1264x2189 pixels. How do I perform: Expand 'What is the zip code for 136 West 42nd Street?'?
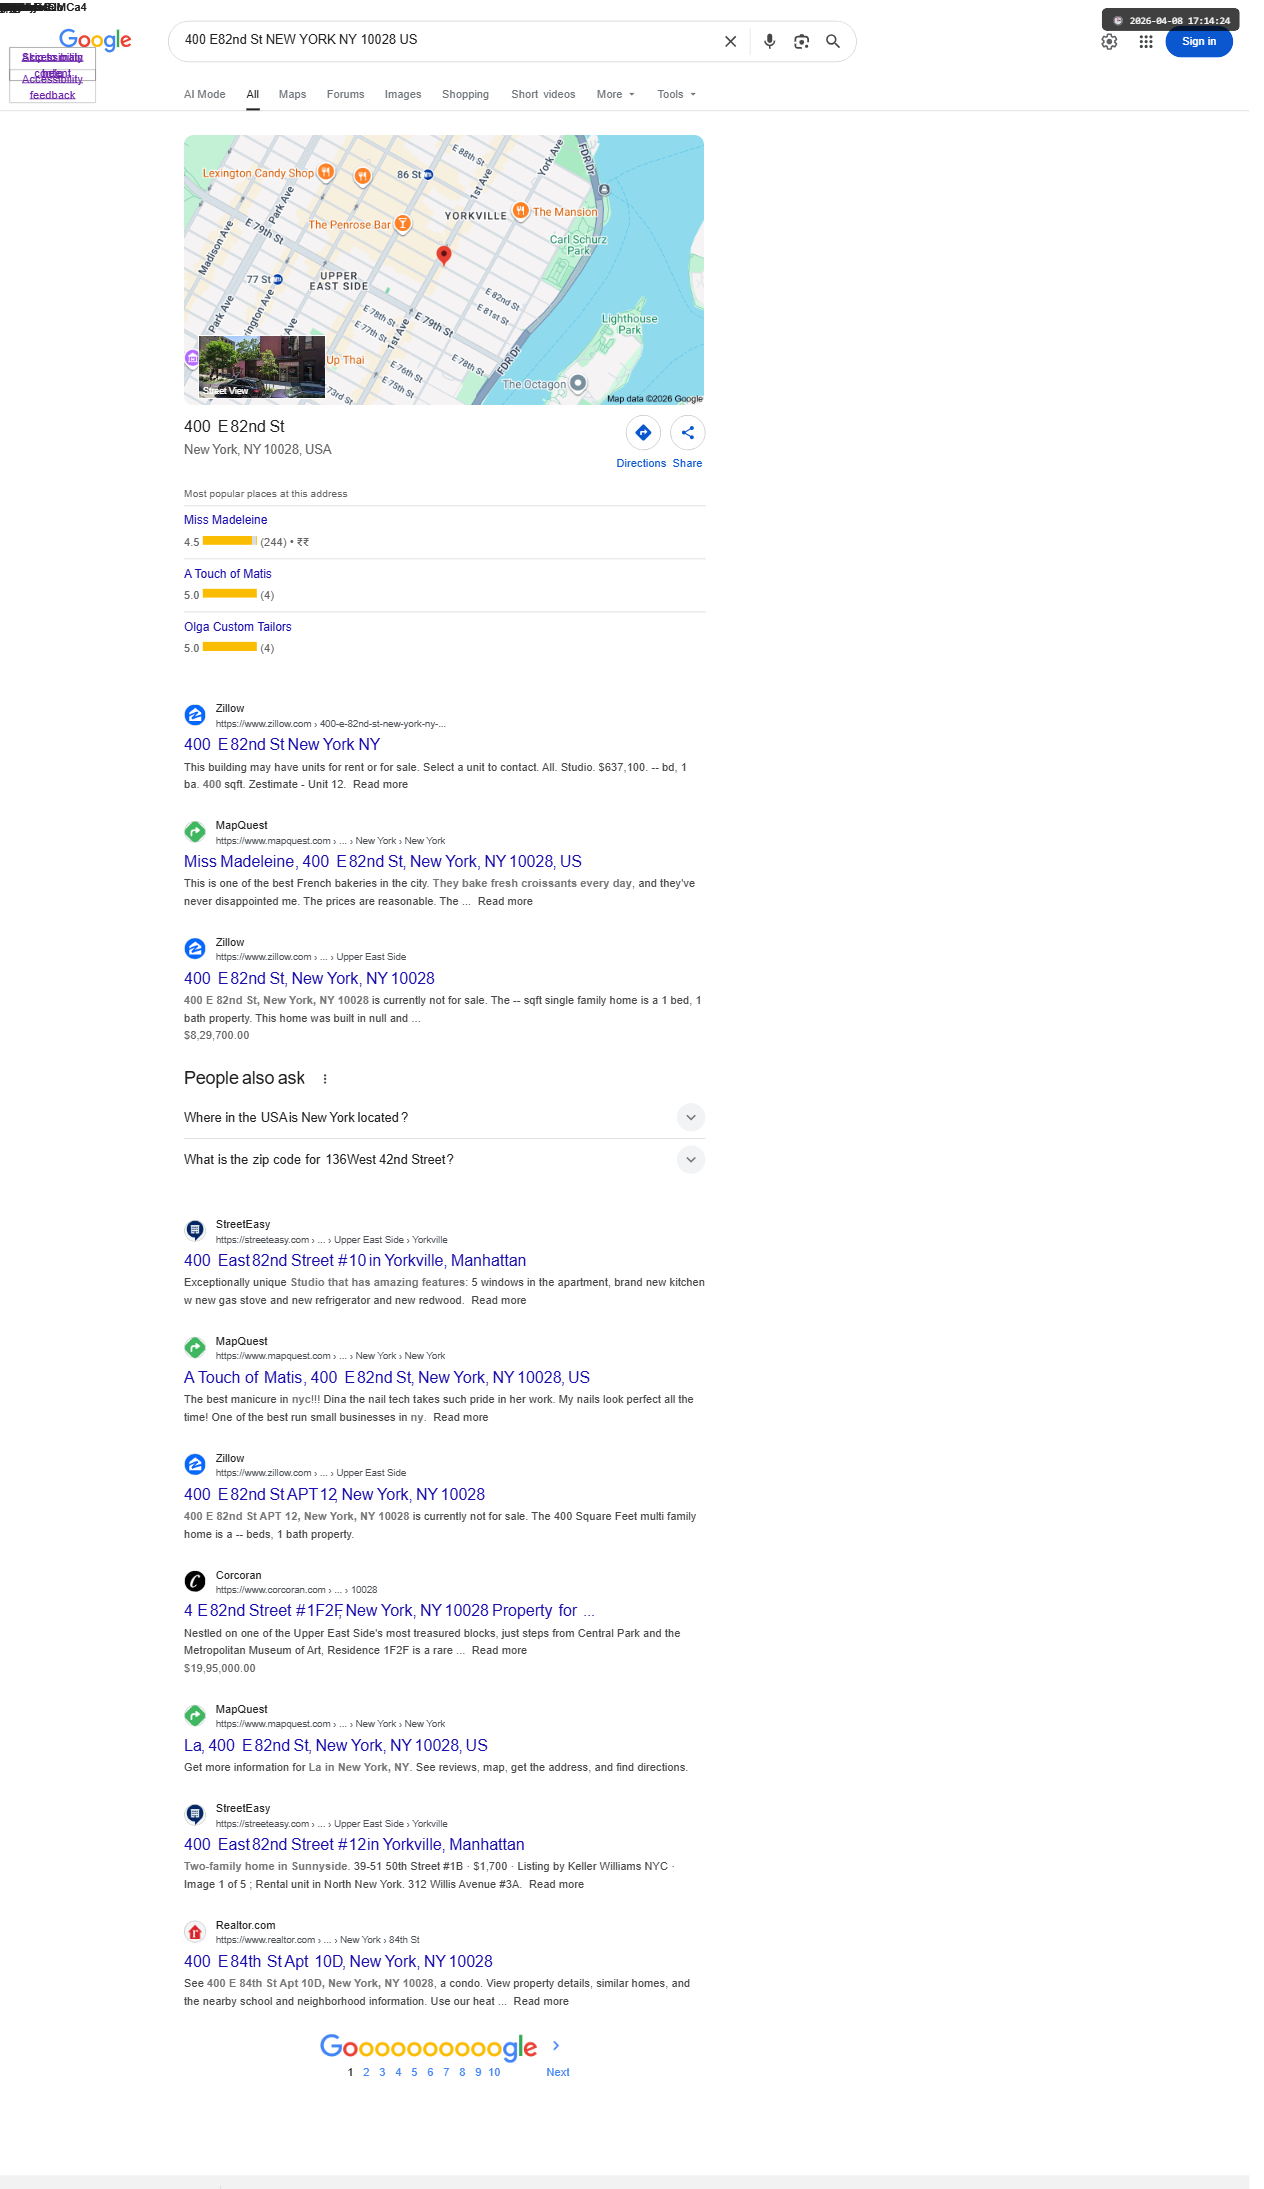[x=444, y=1160]
